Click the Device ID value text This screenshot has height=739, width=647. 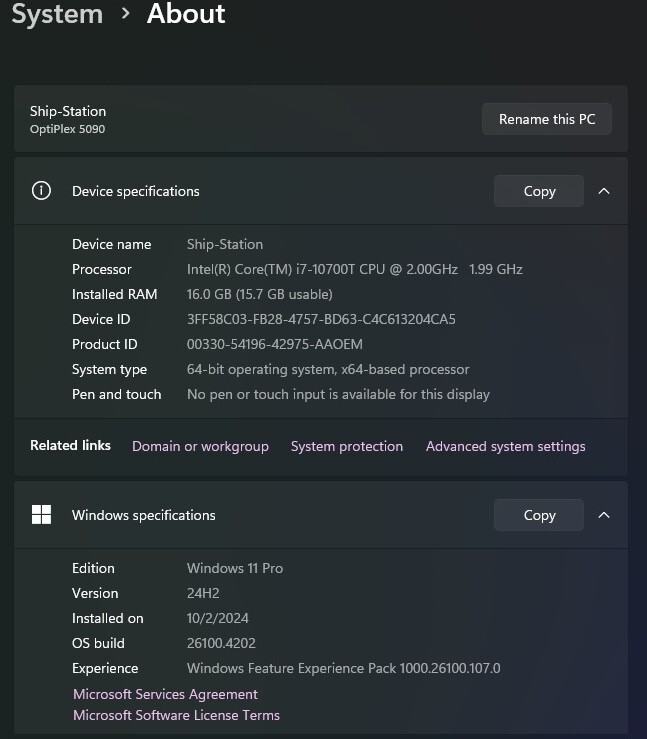pos(321,319)
